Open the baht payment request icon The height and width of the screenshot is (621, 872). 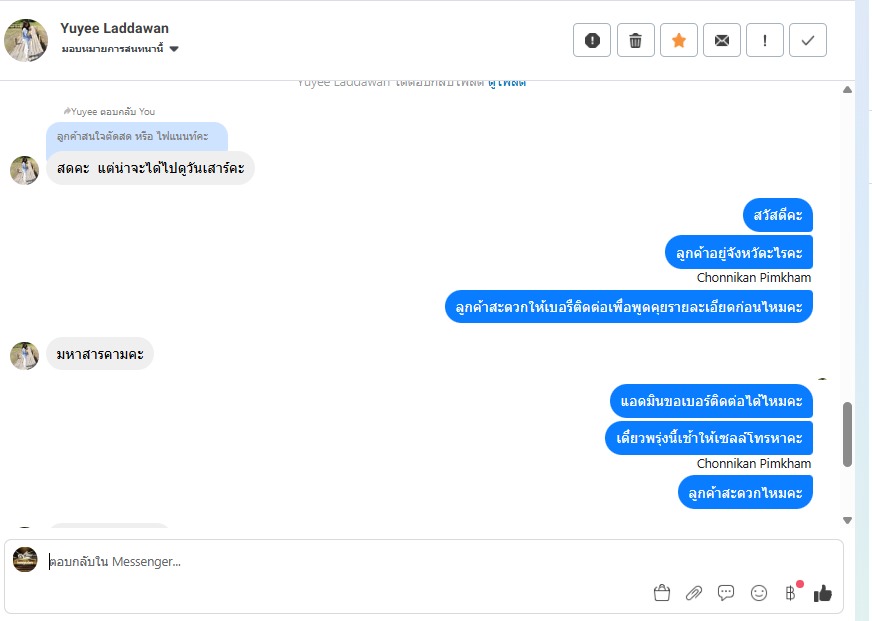tap(790, 593)
